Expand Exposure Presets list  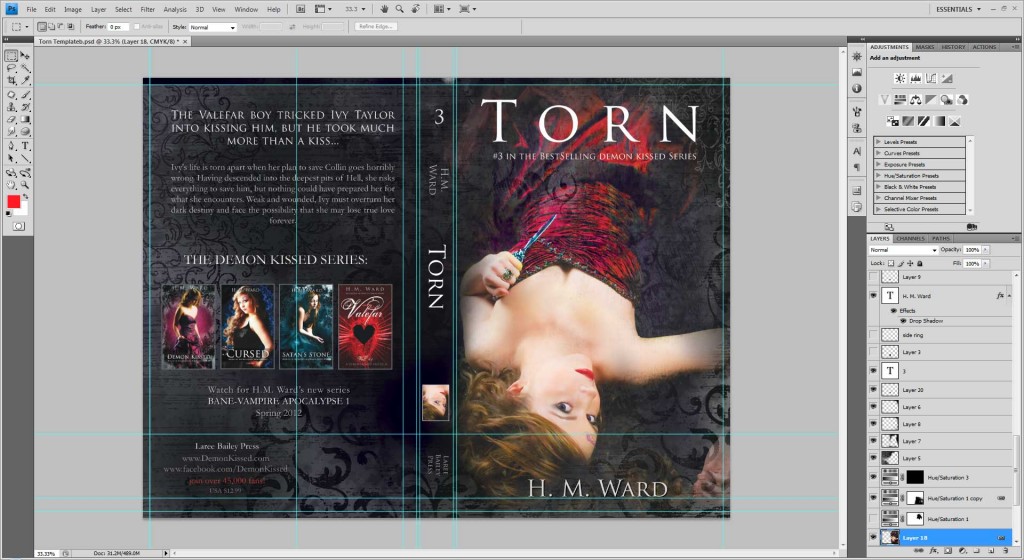click(878, 164)
